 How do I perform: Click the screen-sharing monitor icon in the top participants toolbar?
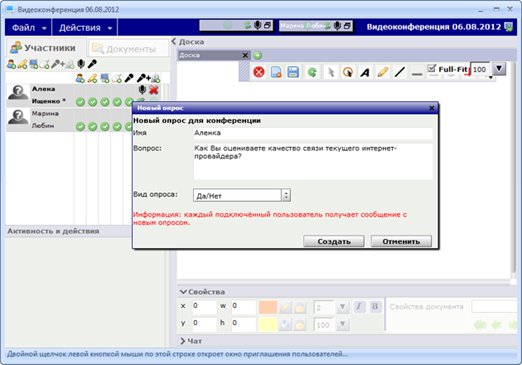[x=33, y=64]
